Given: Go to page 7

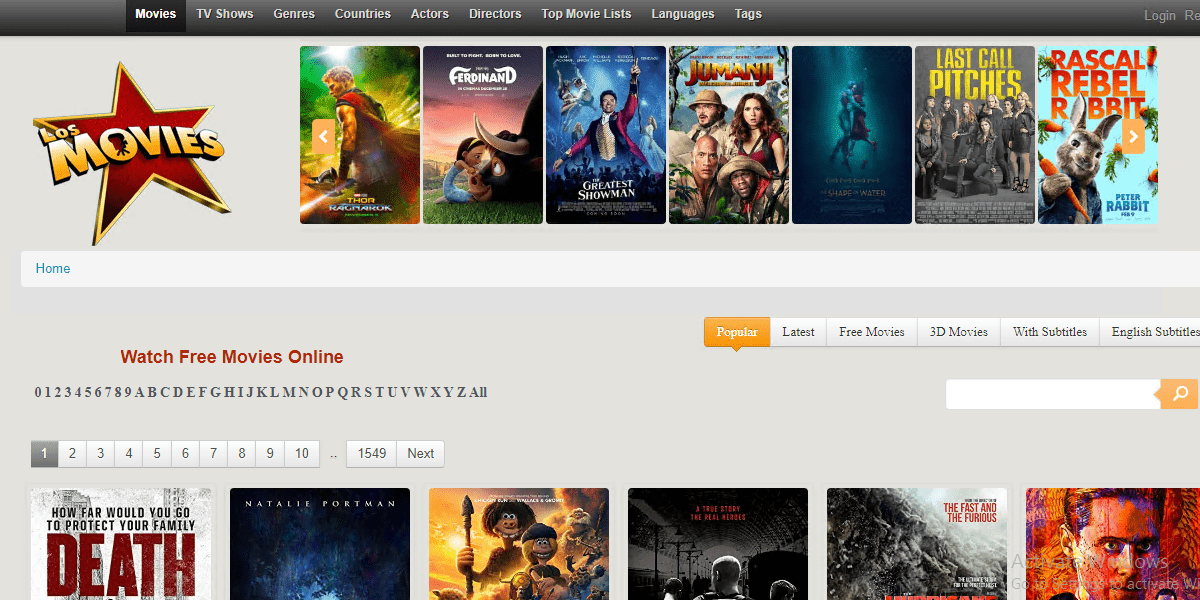Looking at the screenshot, I should [213, 454].
